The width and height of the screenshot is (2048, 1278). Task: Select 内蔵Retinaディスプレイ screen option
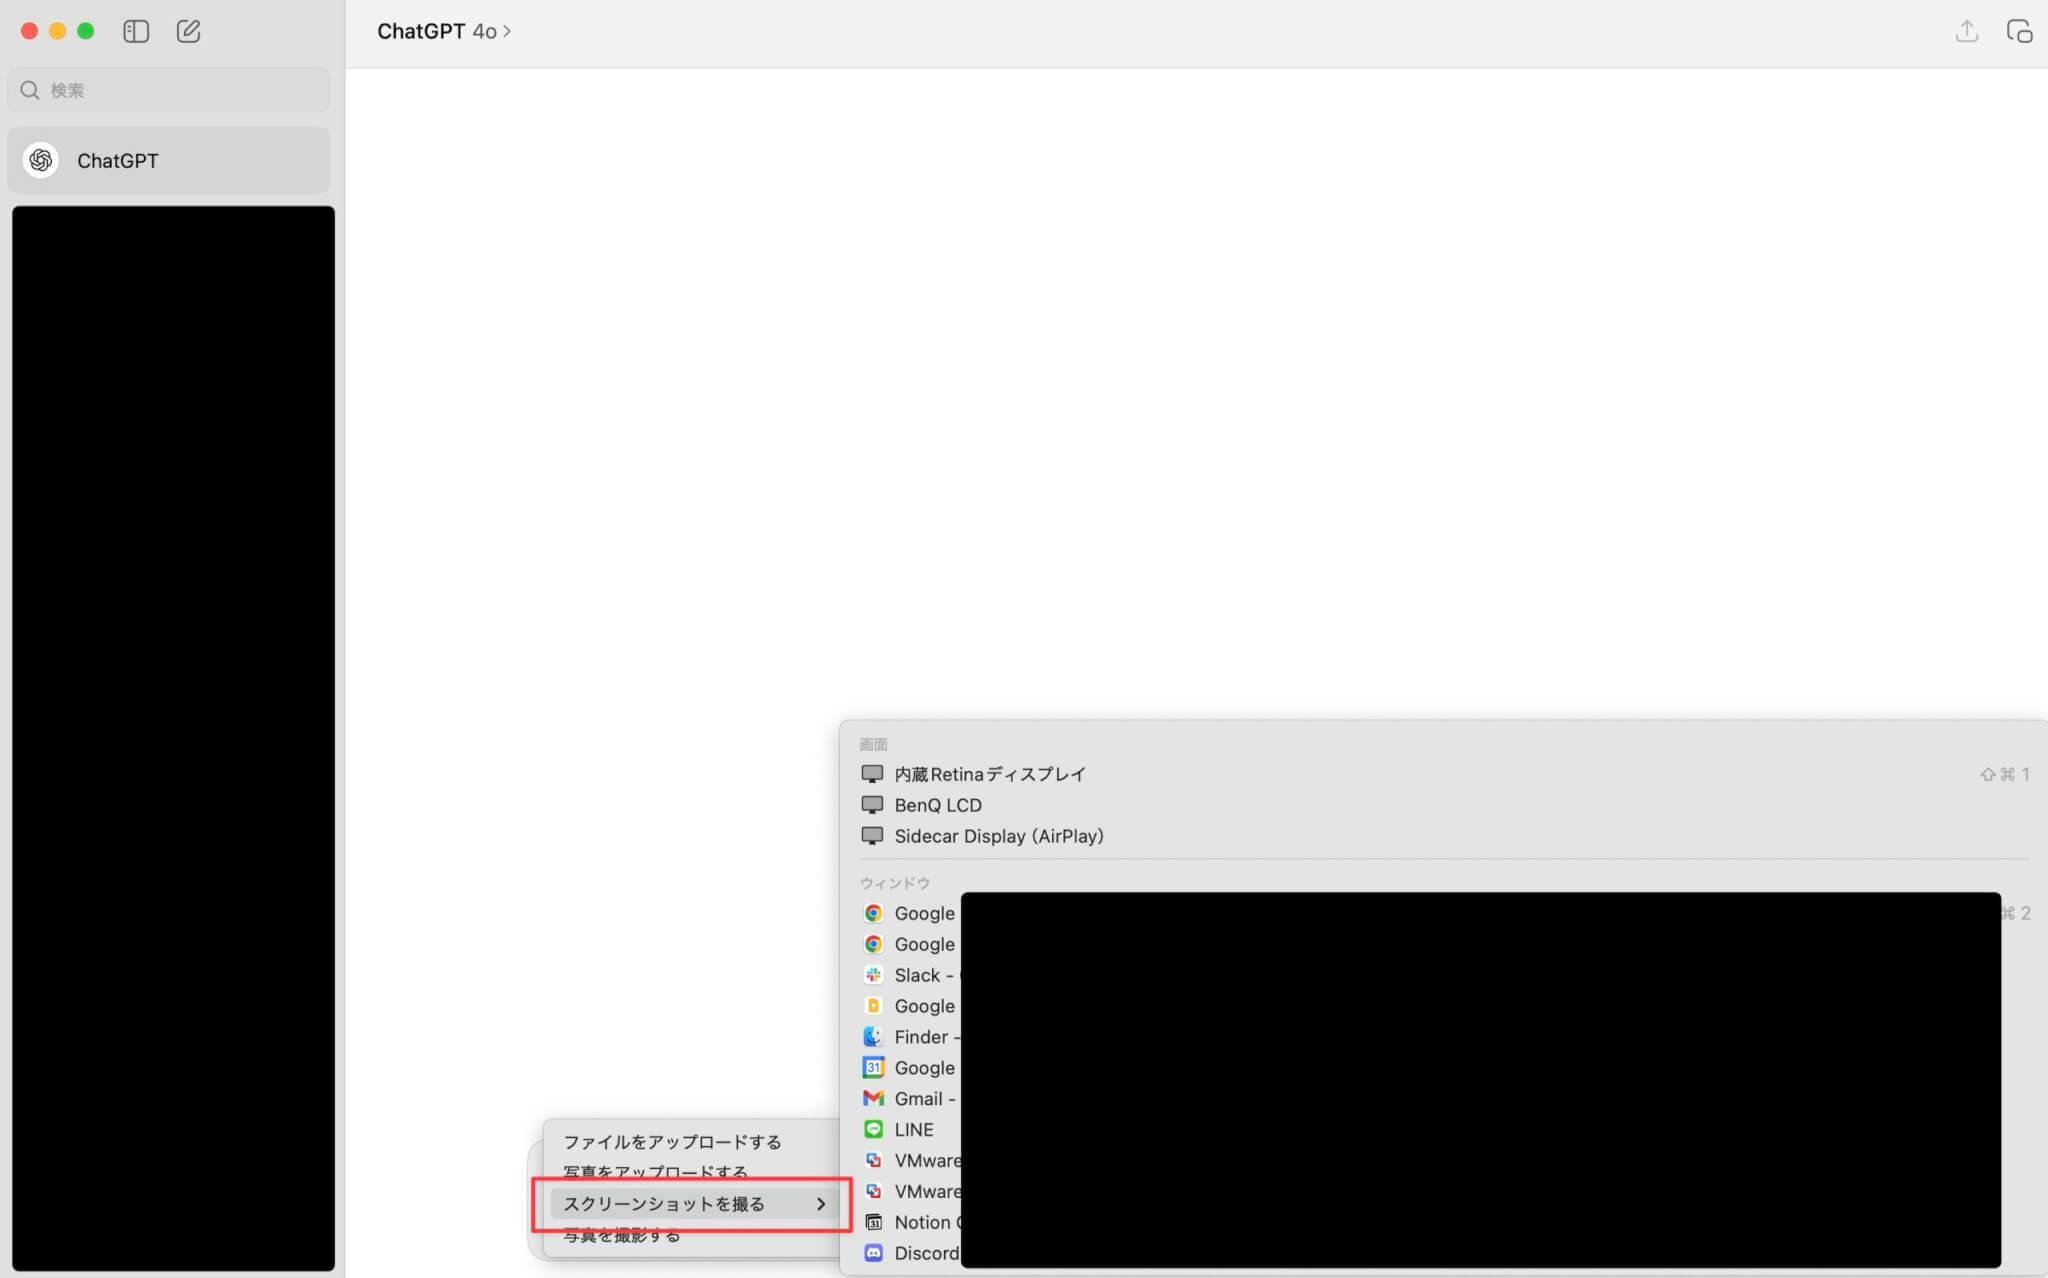point(1445,774)
